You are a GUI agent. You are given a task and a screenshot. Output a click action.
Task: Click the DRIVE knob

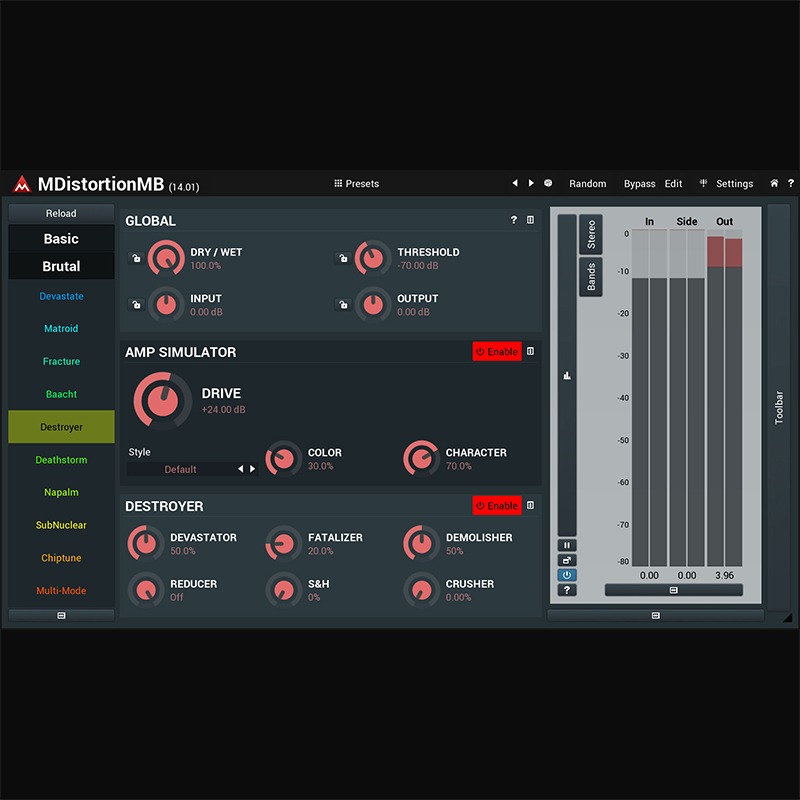pyautogui.click(x=163, y=400)
